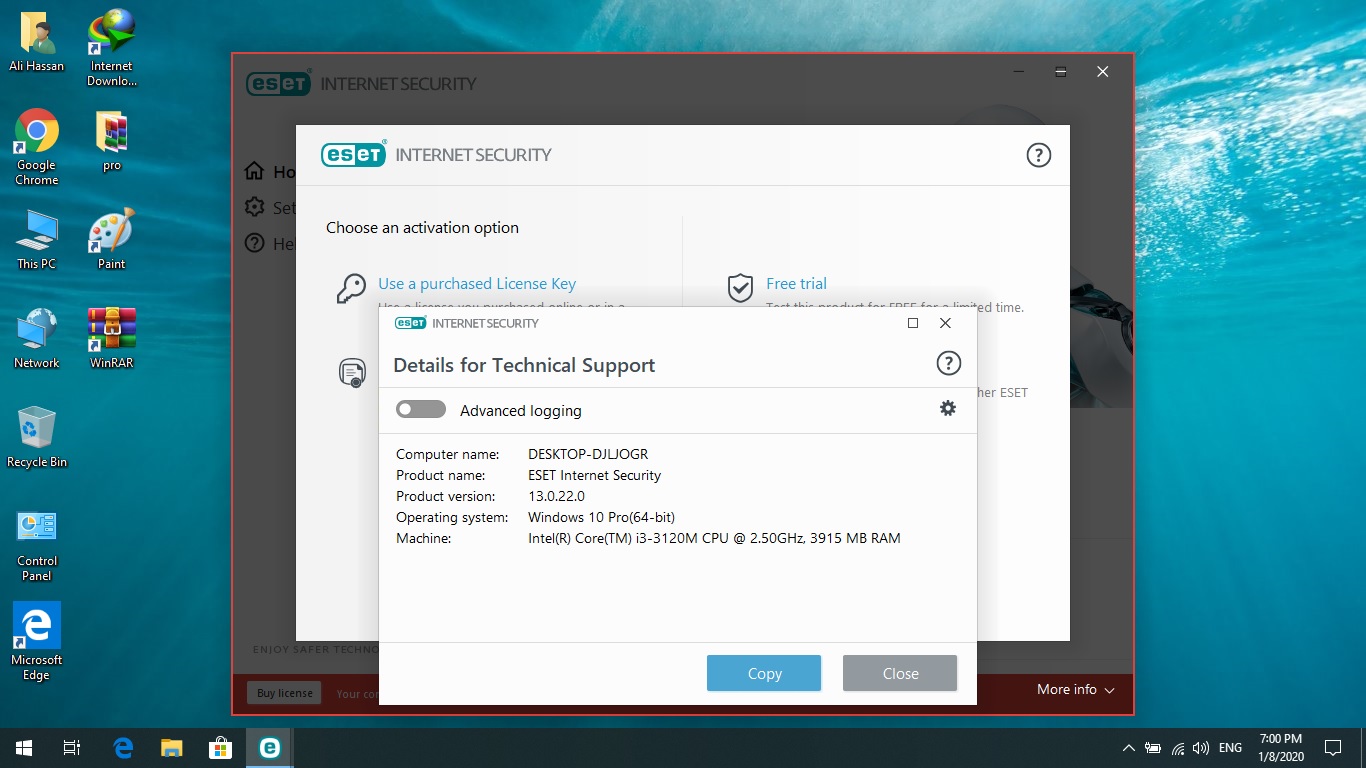The height and width of the screenshot is (768, 1366).
Task: Open the Windows Start menu
Action: (24, 748)
